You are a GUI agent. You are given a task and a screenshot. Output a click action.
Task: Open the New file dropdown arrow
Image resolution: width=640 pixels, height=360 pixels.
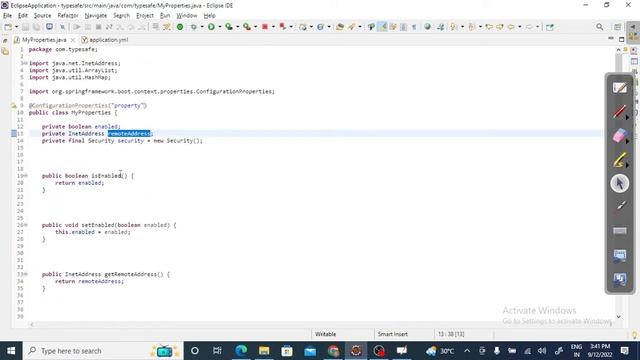[16, 27]
